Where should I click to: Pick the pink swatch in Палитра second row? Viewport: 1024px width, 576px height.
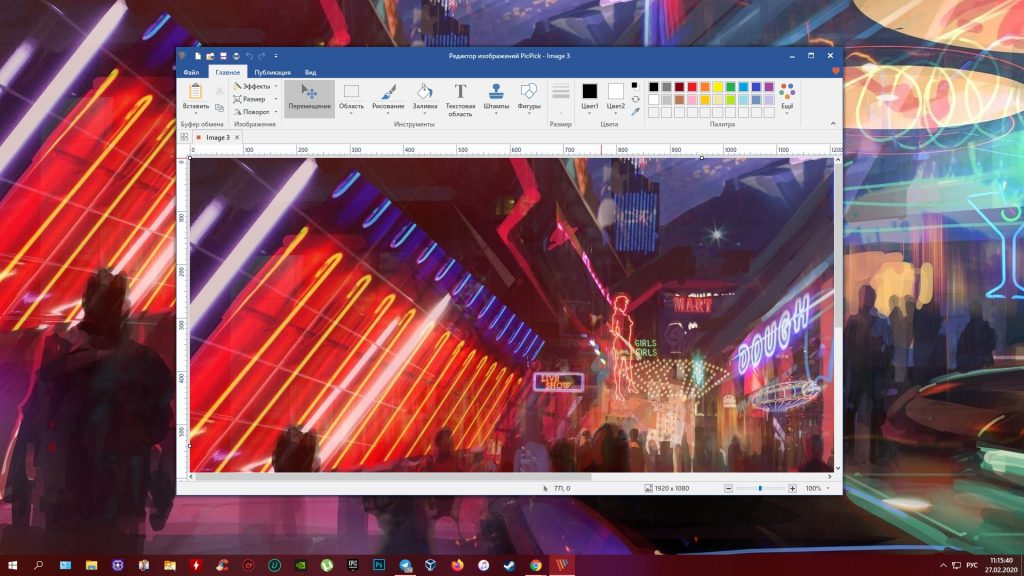(x=692, y=100)
